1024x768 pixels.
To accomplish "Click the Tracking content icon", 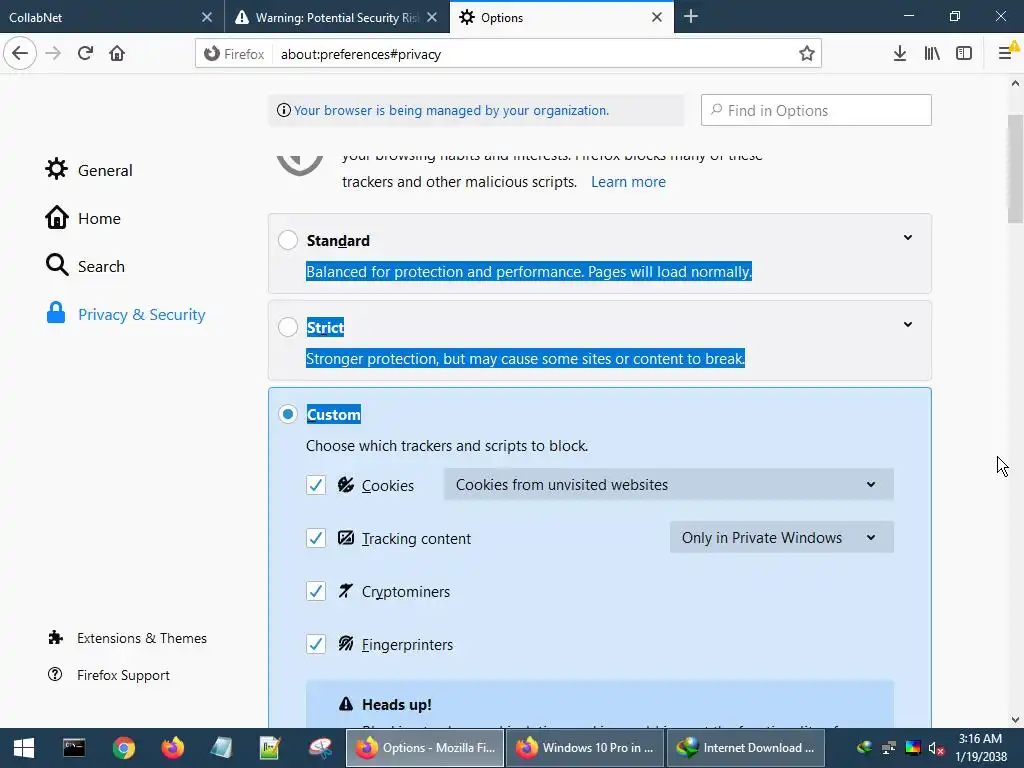I will point(345,538).
